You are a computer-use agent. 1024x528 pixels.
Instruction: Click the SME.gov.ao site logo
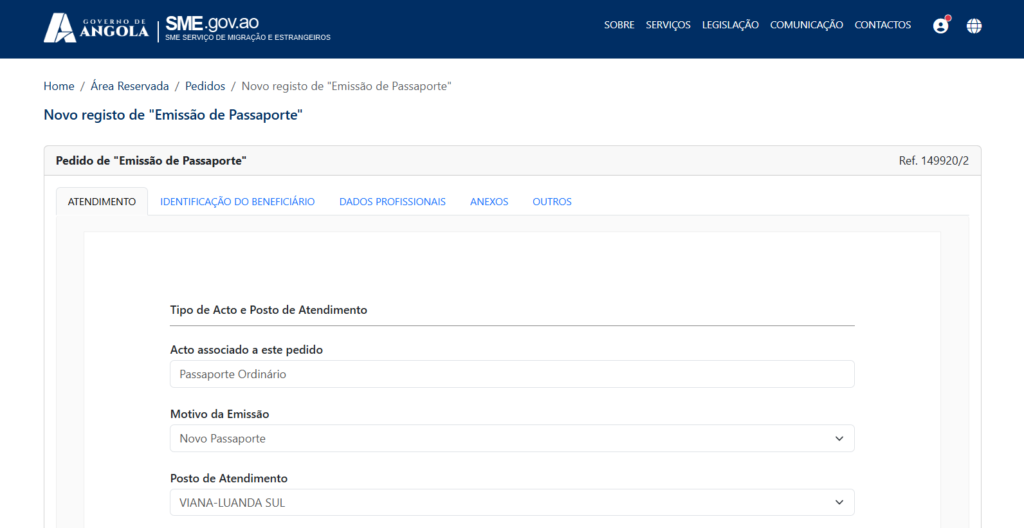(246, 28)
